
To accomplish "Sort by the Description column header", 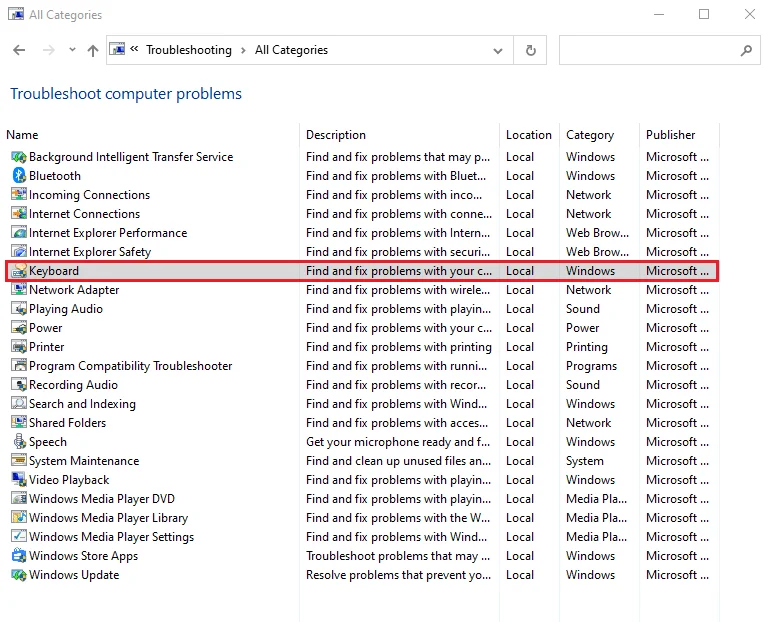I will click(x=336, y=135).
